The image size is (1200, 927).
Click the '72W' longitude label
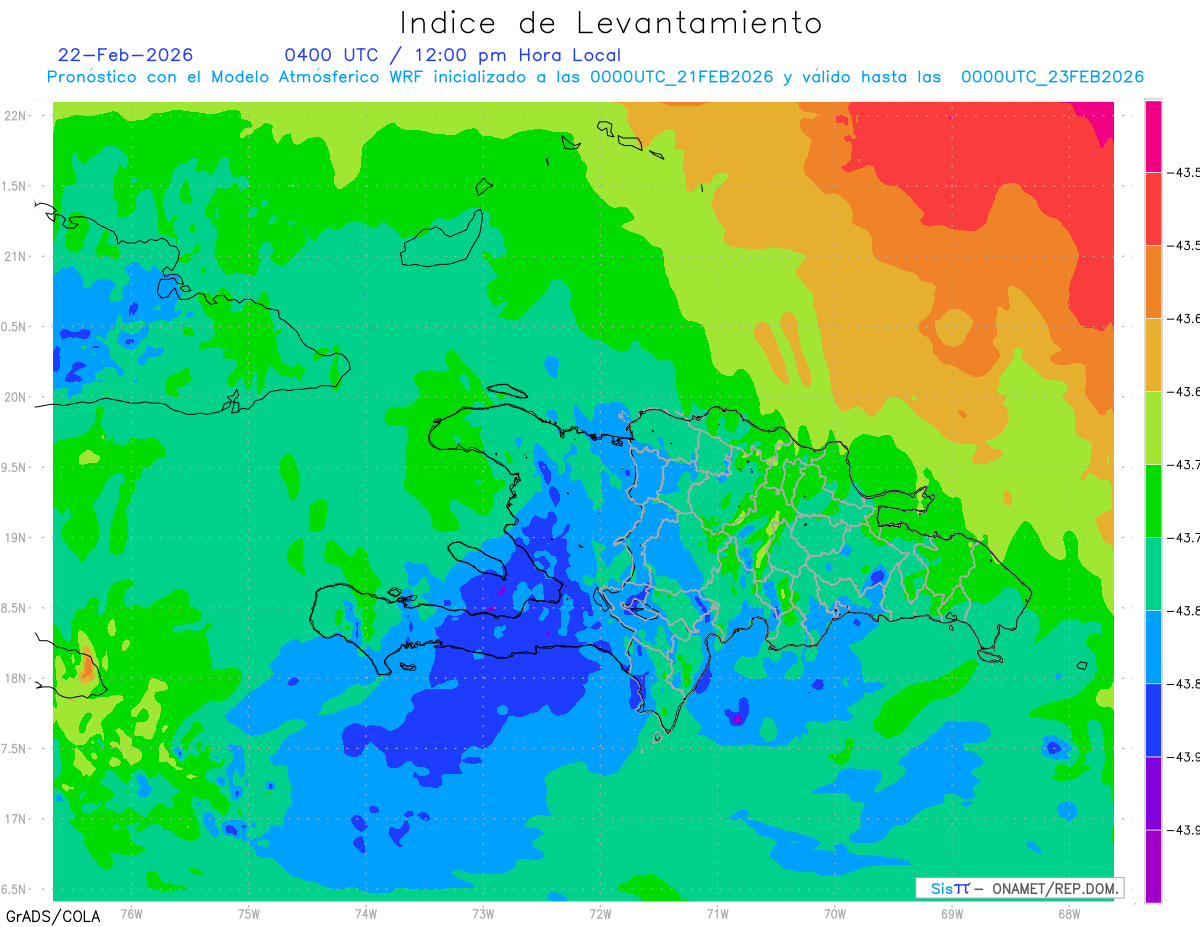[601, 913]
